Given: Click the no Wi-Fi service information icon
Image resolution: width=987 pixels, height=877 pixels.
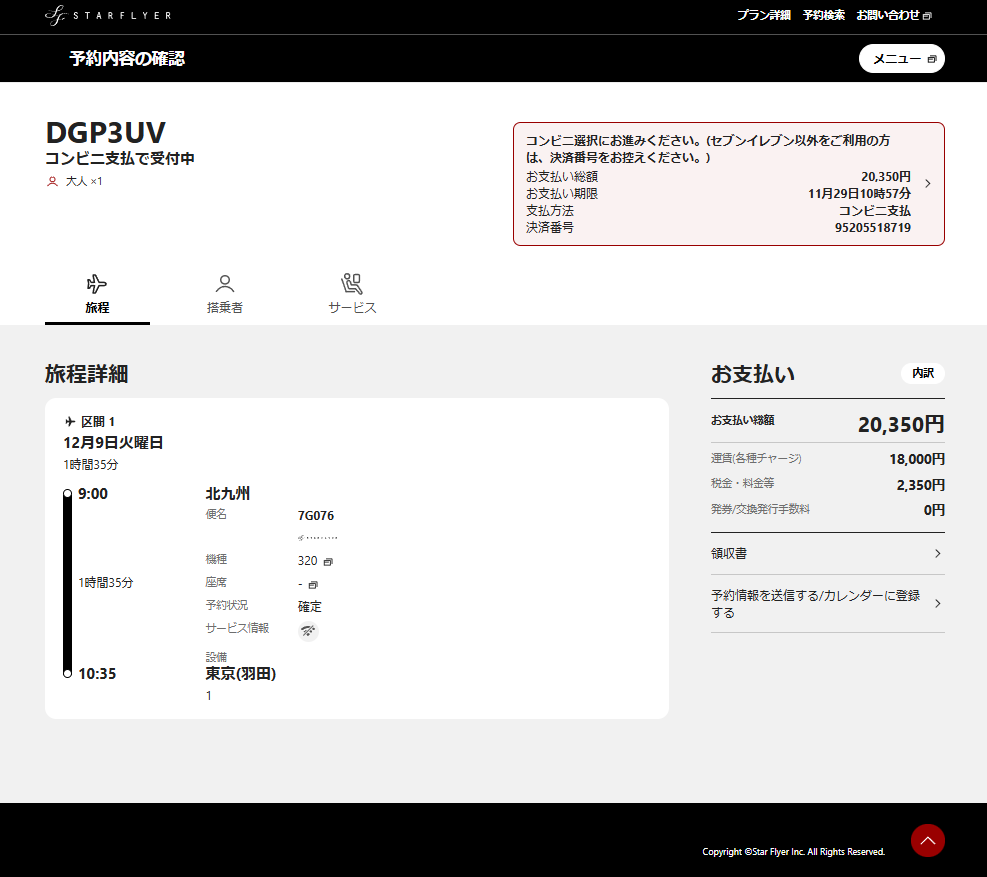Looking at the screenshot, I should pyautogui.click(x=309, y=630).
